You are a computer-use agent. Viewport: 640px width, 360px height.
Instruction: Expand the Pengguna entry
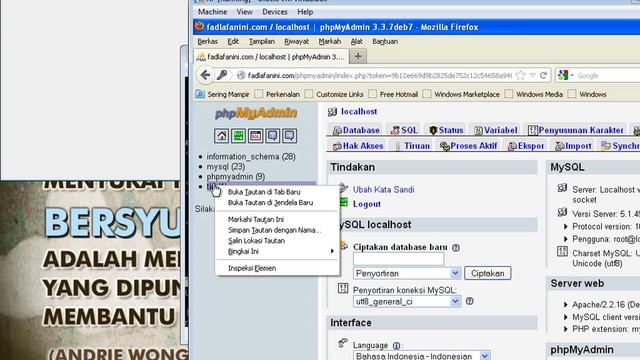click(566, 239)
